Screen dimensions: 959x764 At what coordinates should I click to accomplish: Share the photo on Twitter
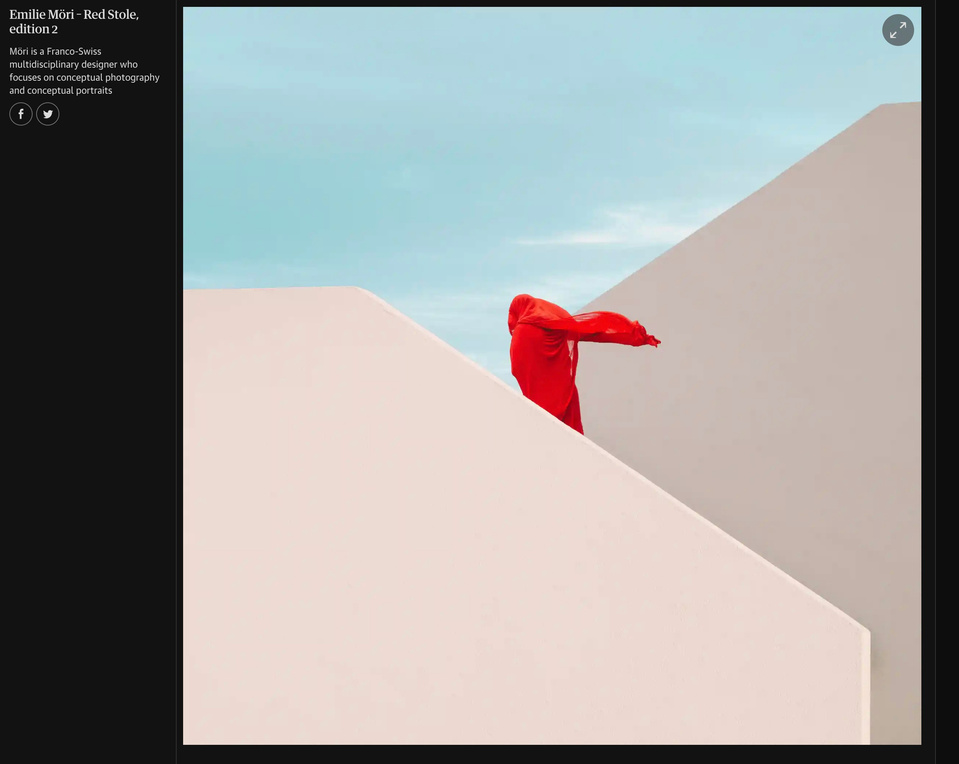point(48,114)
